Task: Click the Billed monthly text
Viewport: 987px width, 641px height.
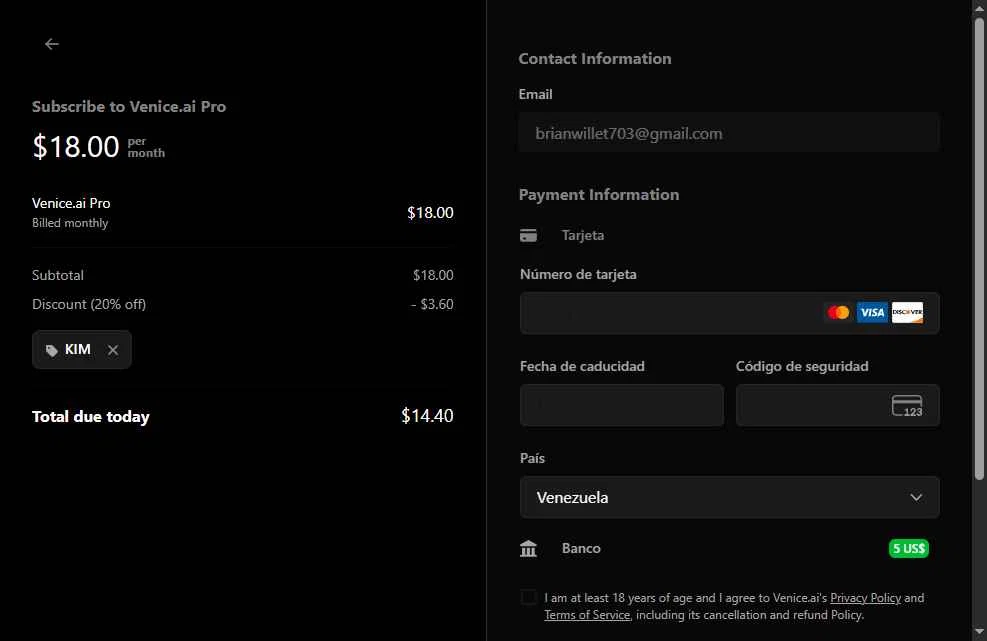Action: [70, 223]
